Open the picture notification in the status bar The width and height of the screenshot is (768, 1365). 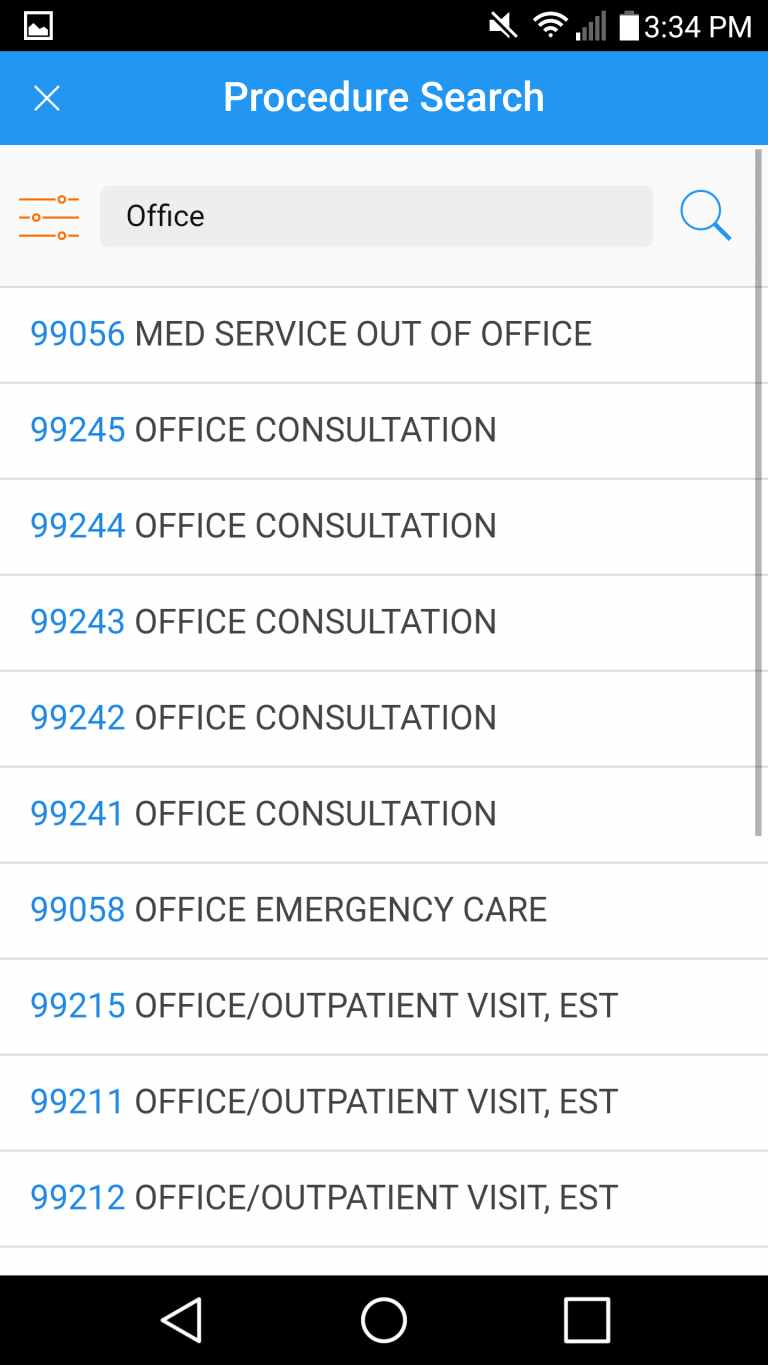[38, 26]
